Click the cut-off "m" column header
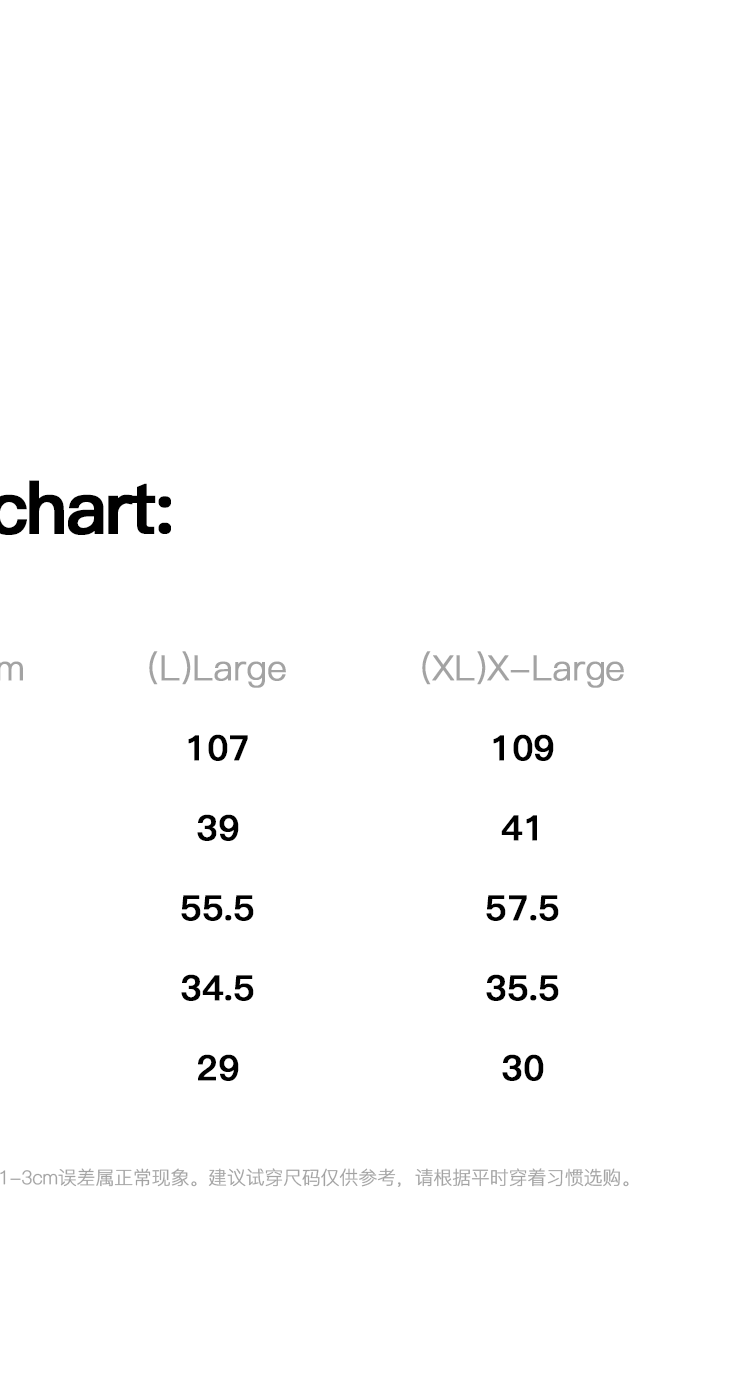The height and width of the screenshot is (1399, 750). (11, 670)
